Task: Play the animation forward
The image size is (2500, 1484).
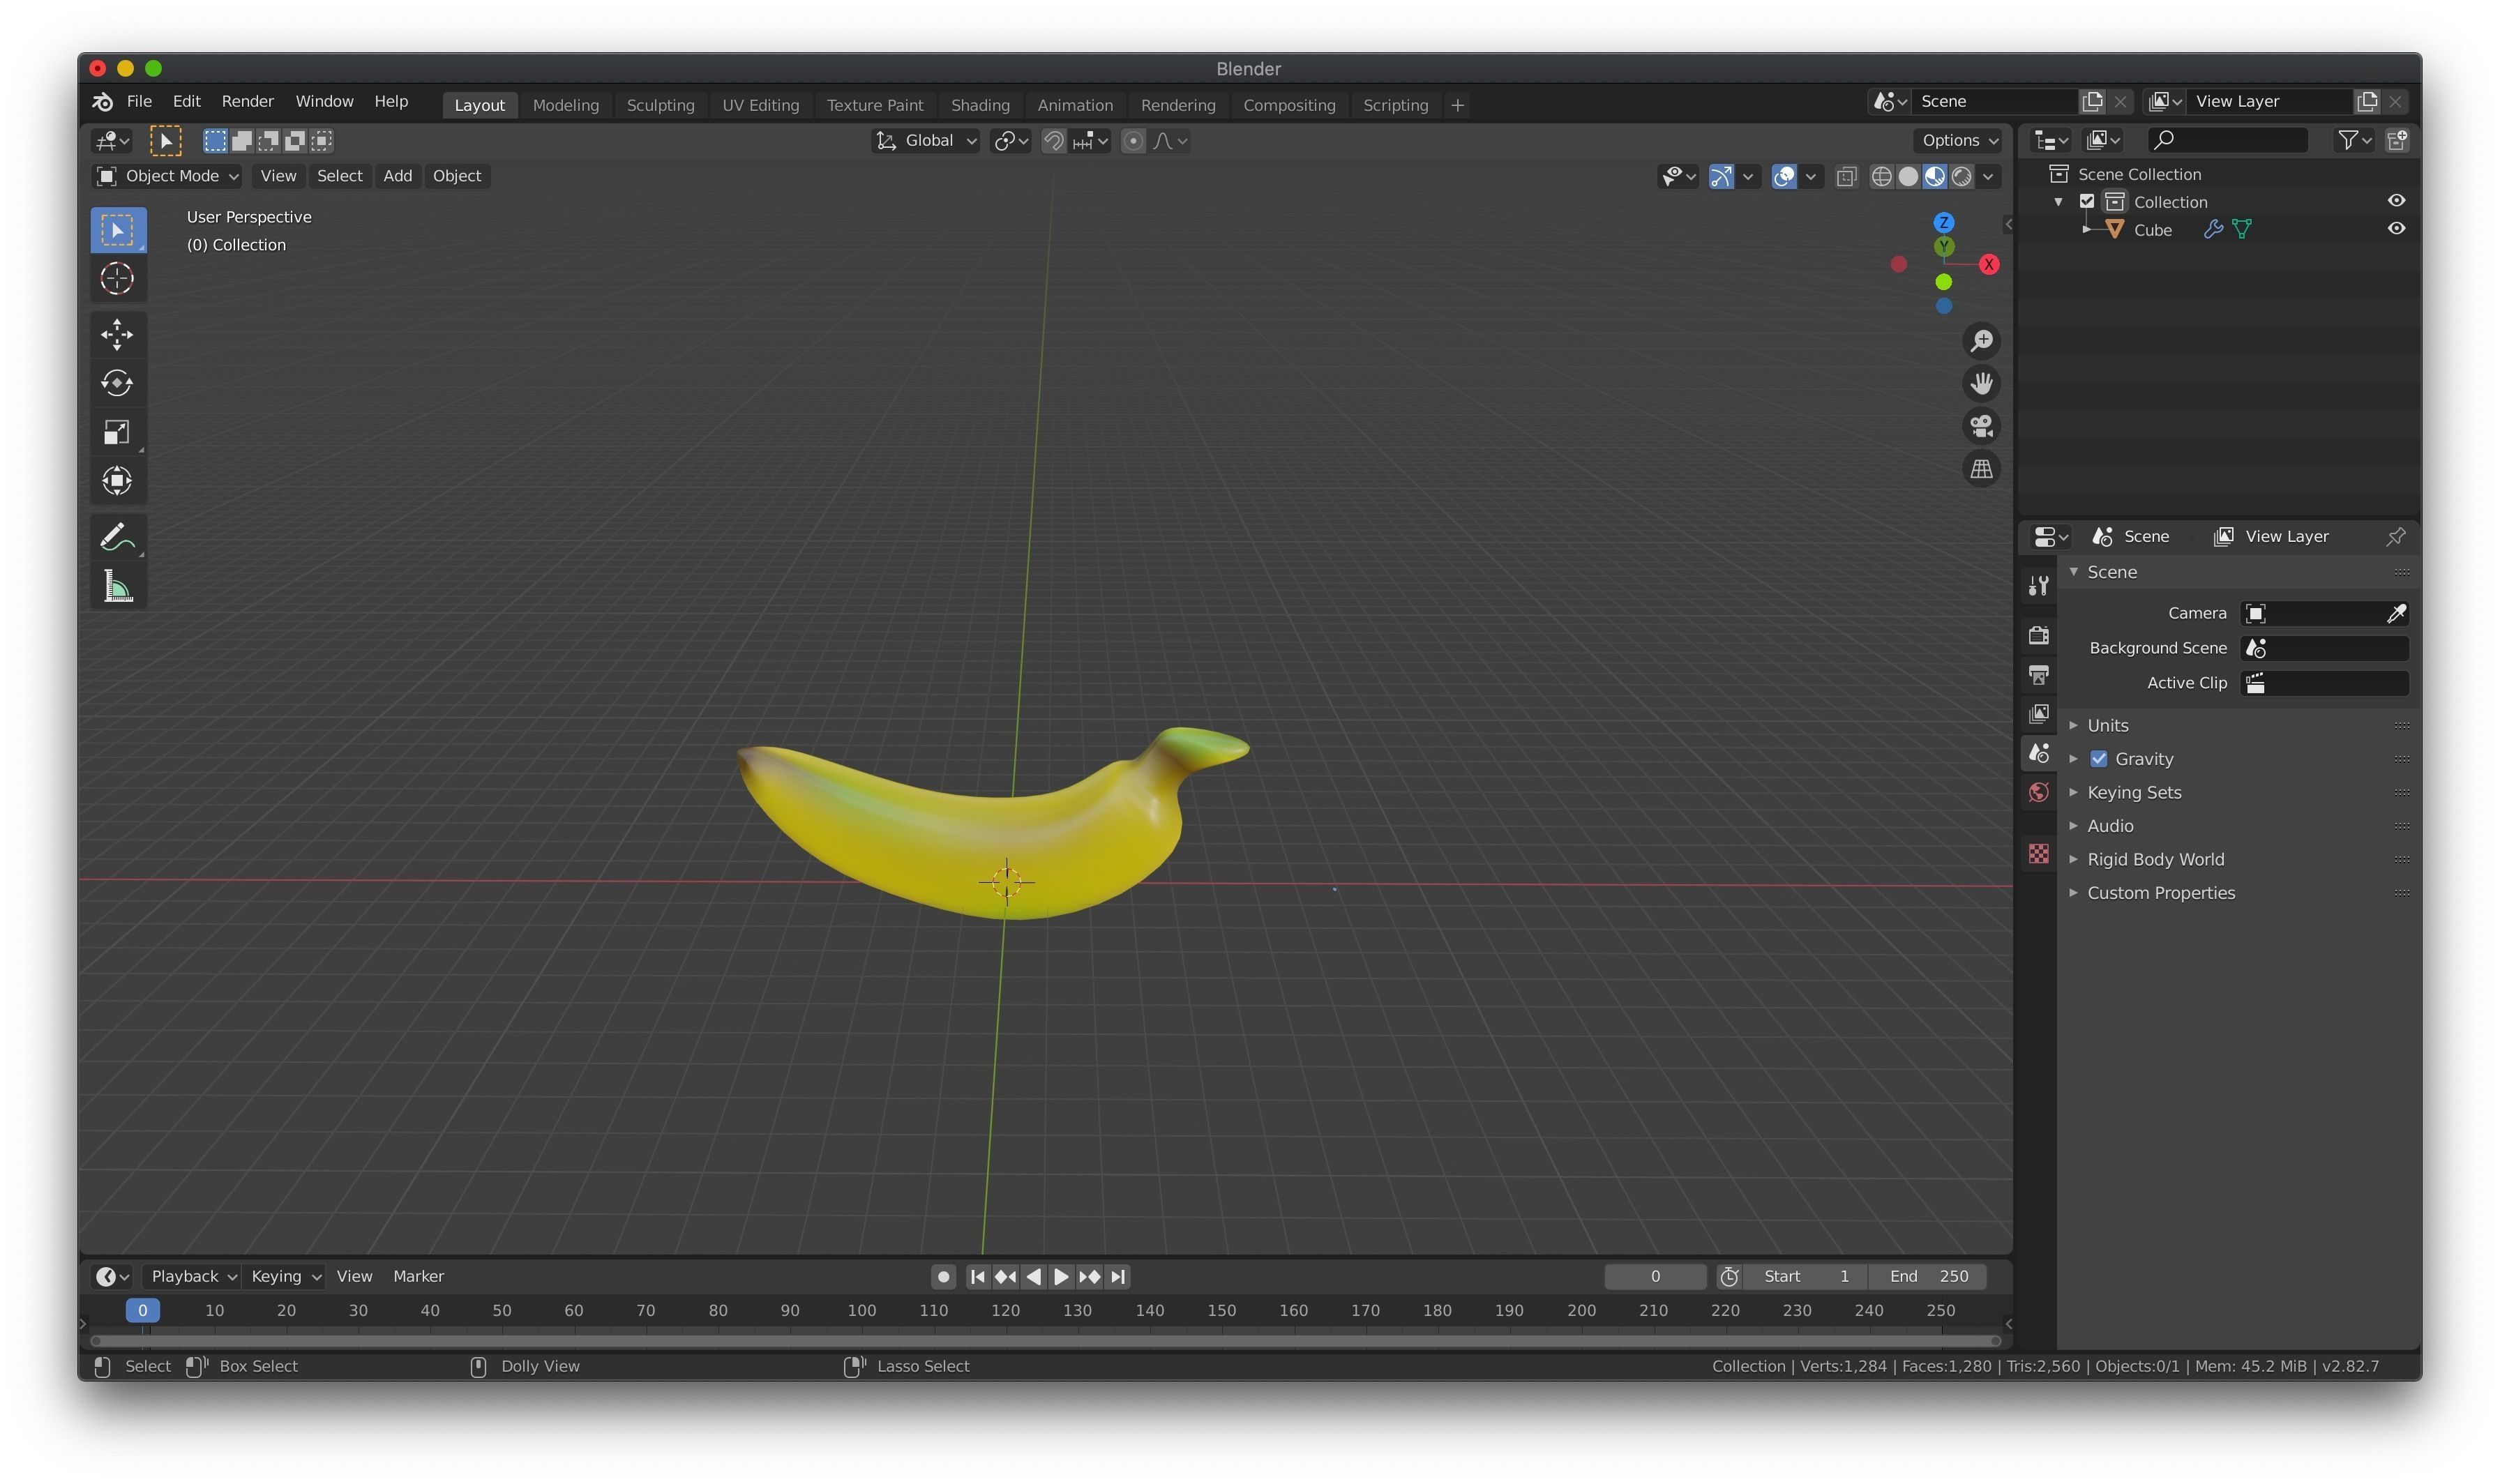Action: pos(1061,1277)
